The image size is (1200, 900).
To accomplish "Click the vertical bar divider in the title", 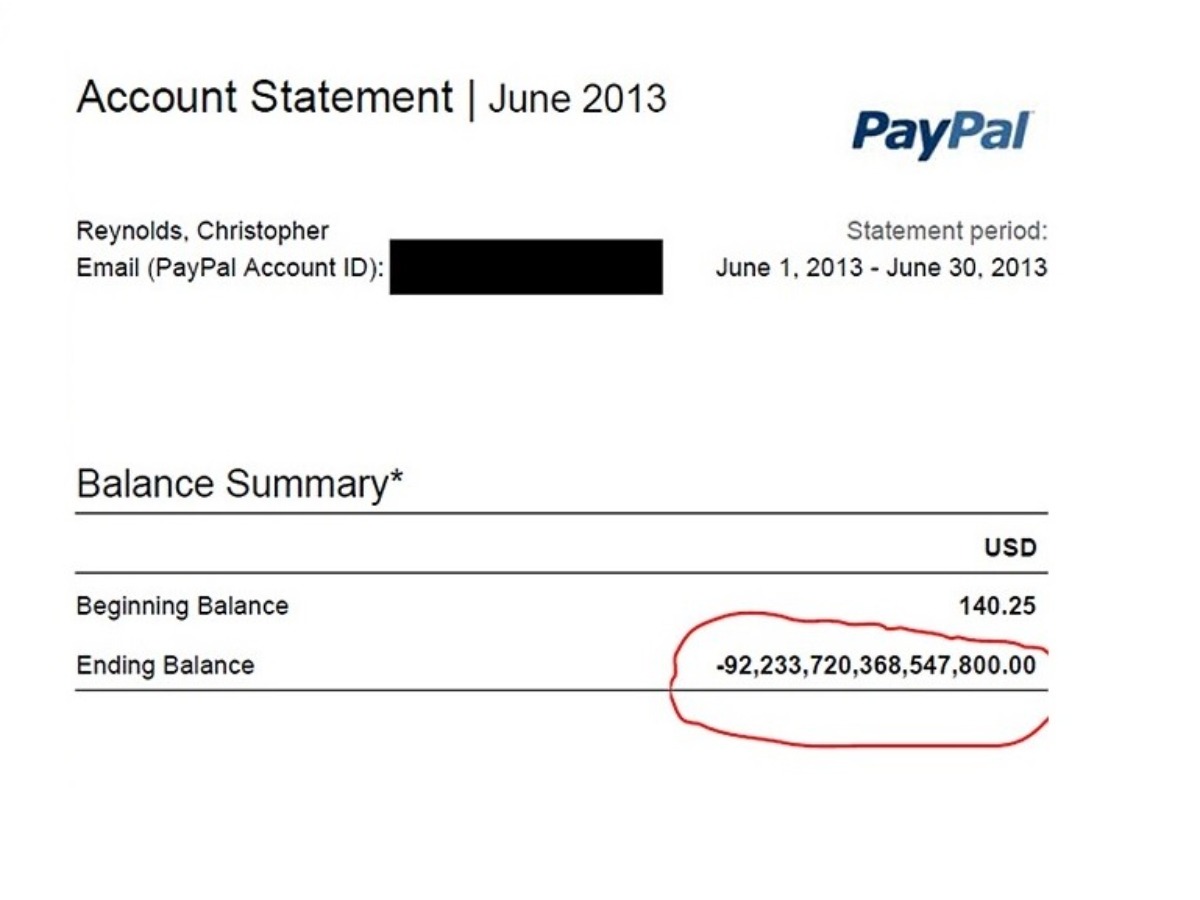I will (472, 98).
